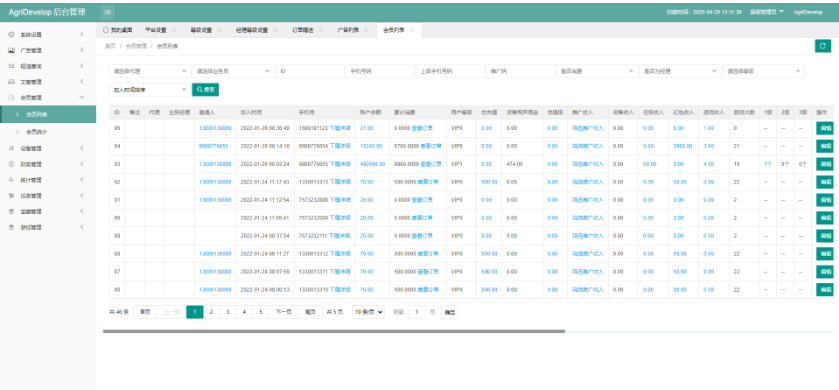The image size is (839, 390).
Task: Go to pagination page 2
Action: pos(211,312)
